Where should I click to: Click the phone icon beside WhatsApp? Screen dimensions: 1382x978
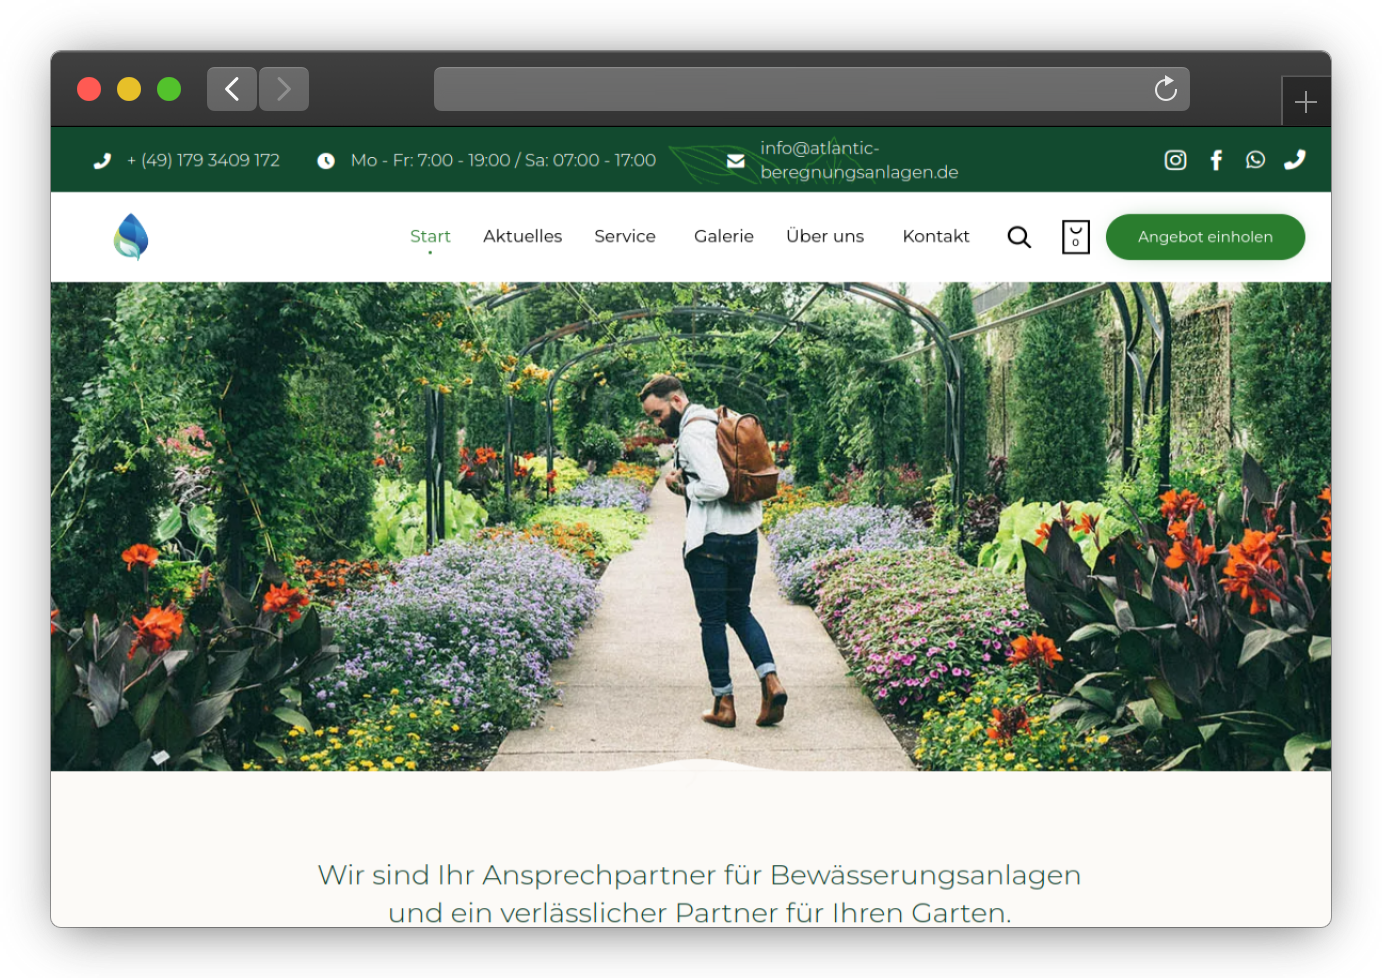tap(1295, 160)
